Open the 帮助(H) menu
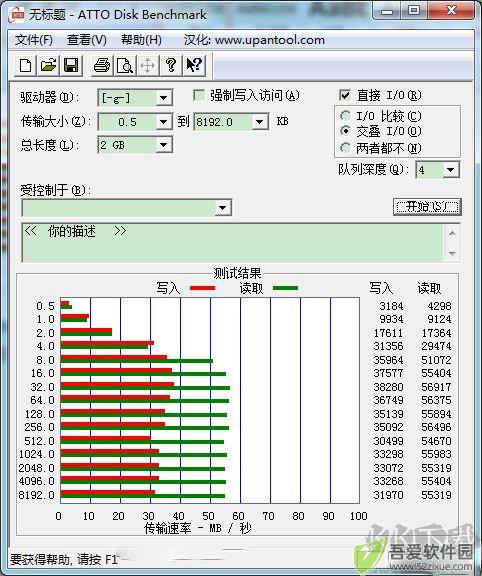Image resolution: width=482 pixels, height=576 pixels. click(141, 40)
